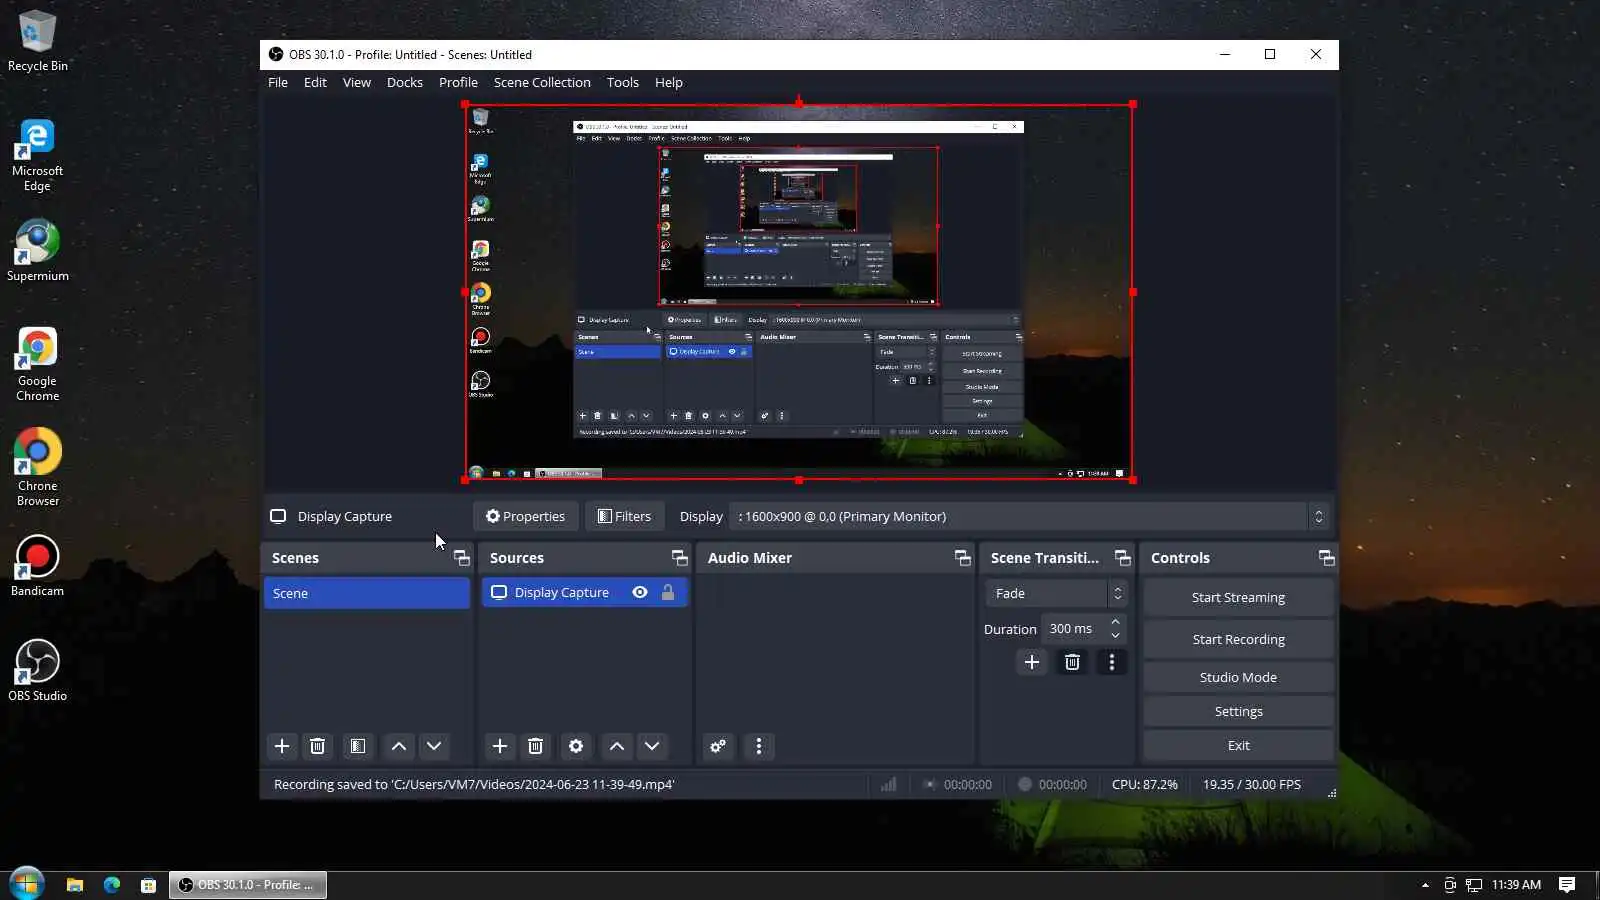The height and width of the screenshot is (900, 1600).
Task: Open source properties gear in Sources dock
Action: coord(576,746)
